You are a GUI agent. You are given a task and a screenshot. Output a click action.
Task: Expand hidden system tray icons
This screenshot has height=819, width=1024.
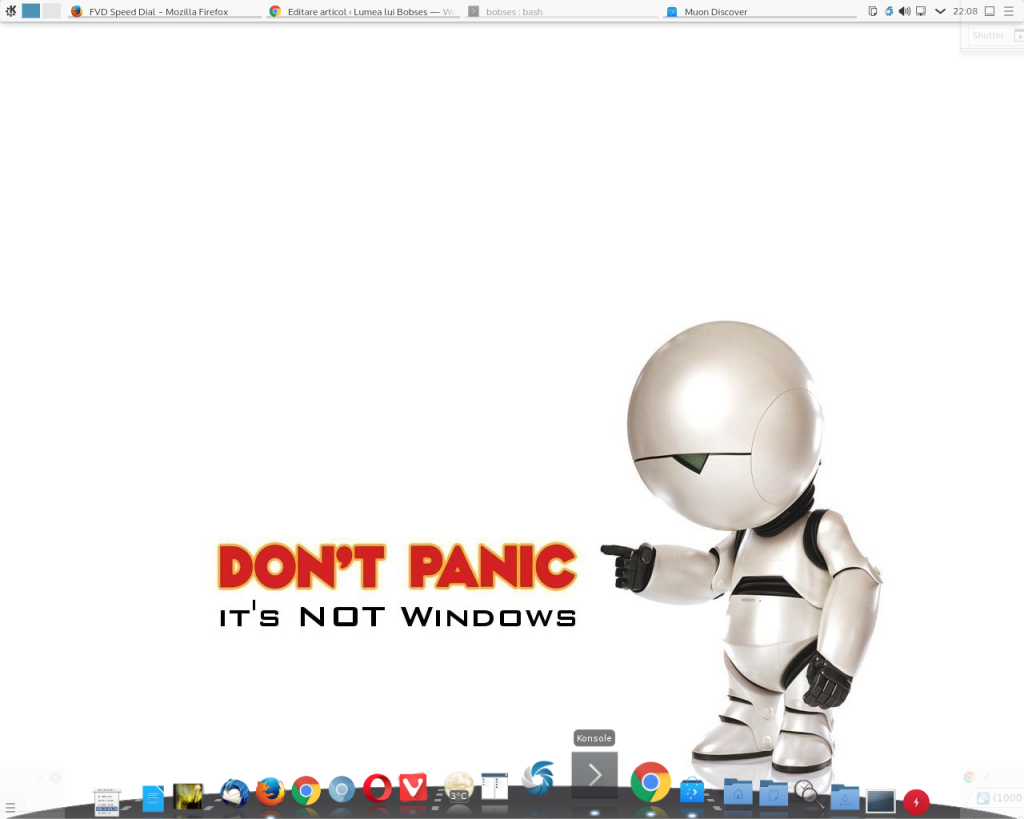click(940, 11)
